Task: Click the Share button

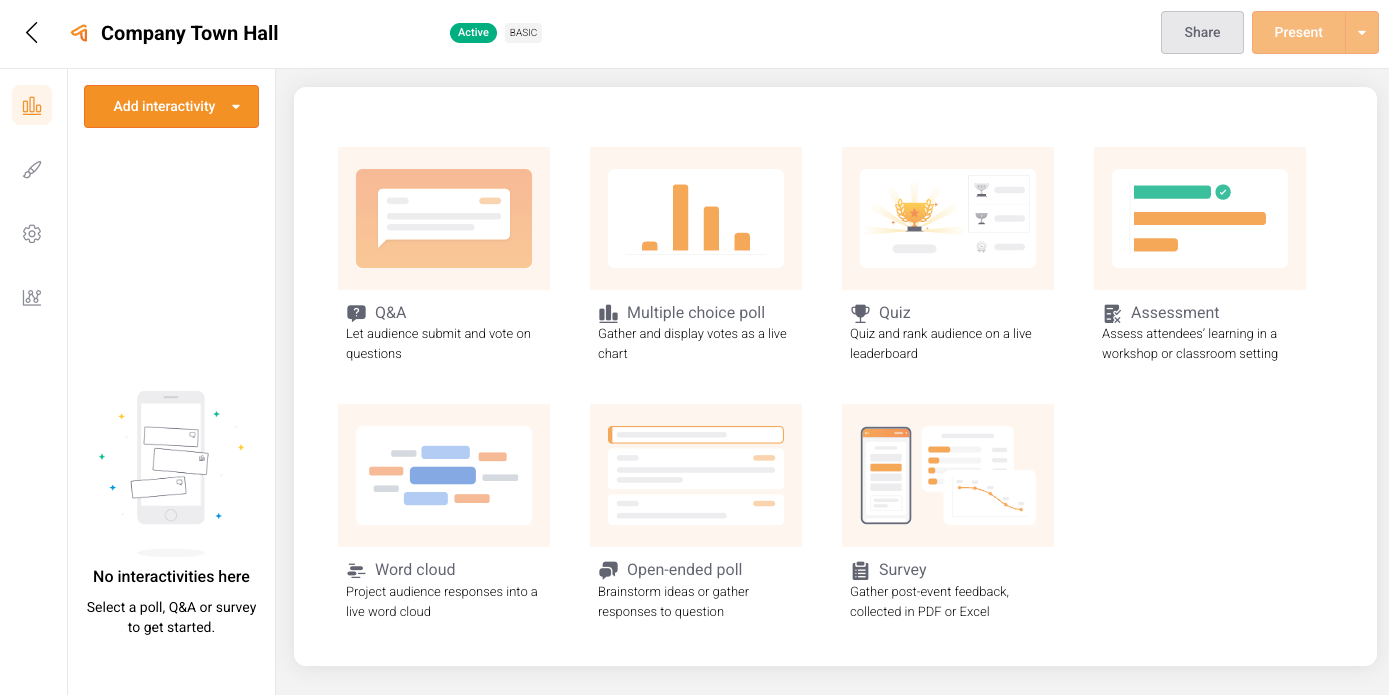Action: [x=1202, y=33]
